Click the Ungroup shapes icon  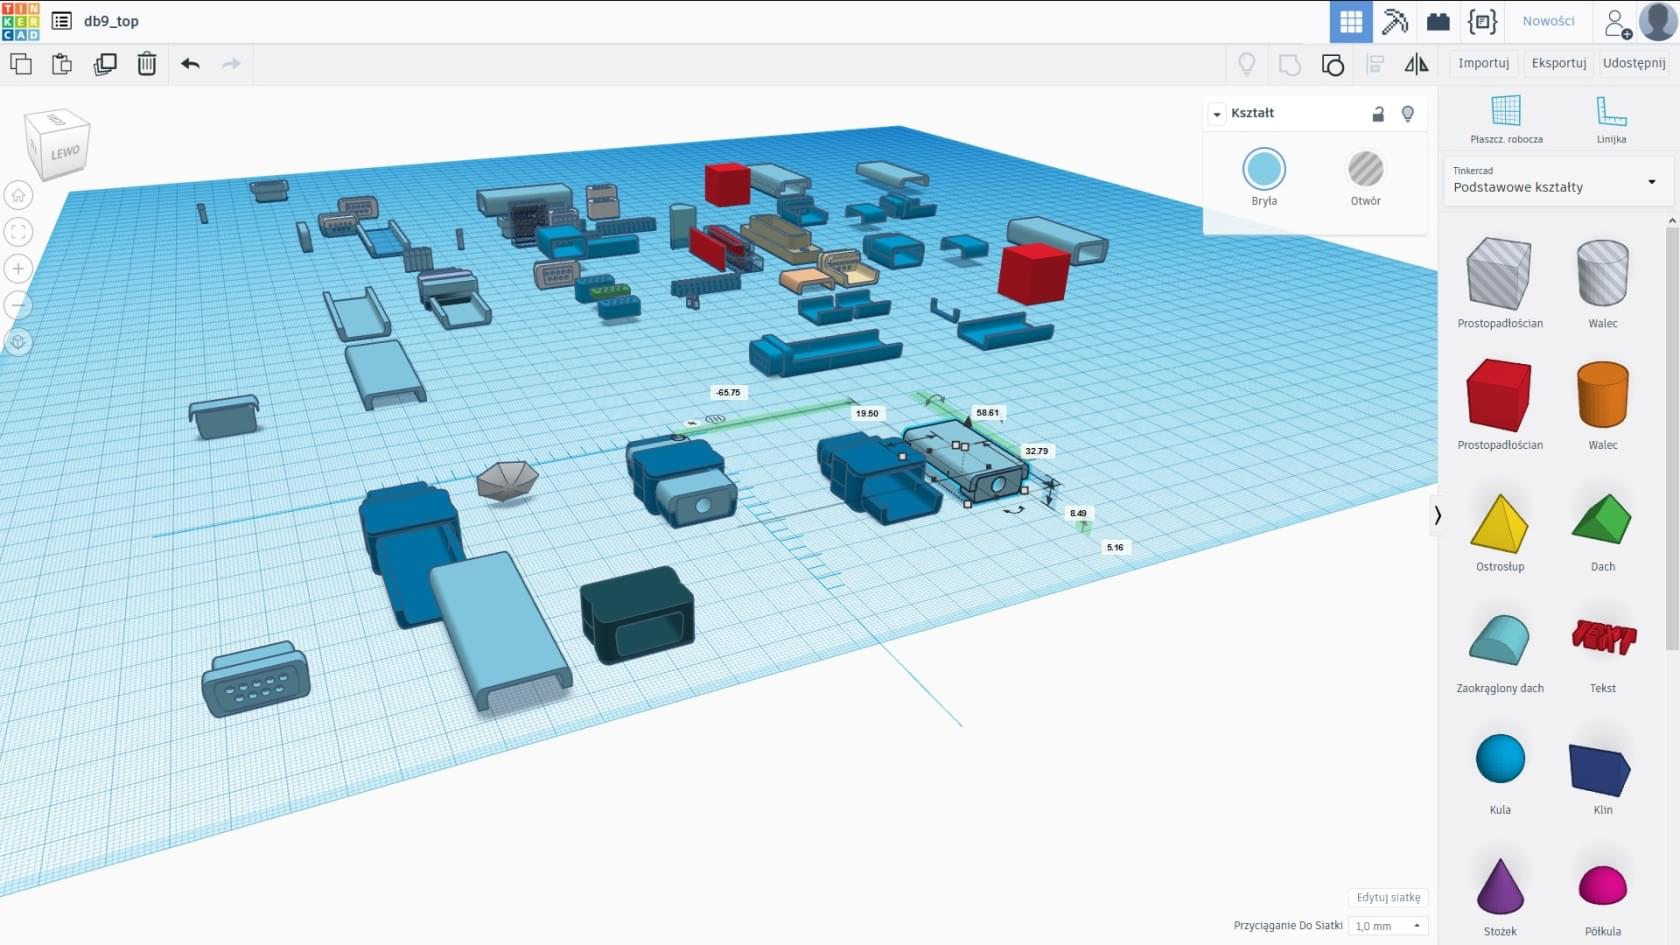coord(1333,65)
